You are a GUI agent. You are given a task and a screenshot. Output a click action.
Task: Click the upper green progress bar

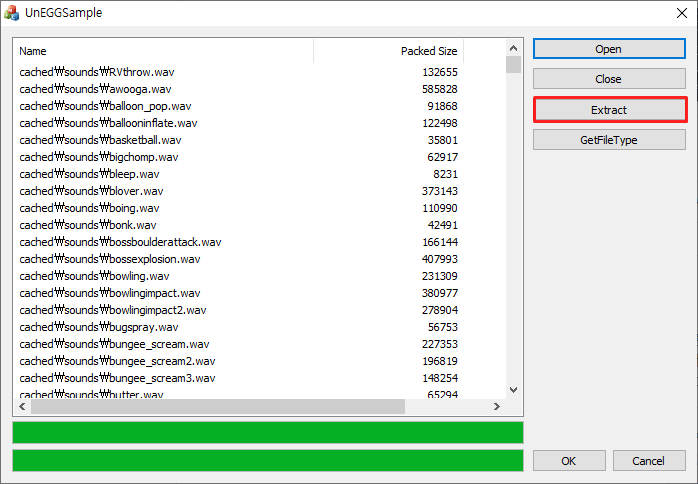tap(268, 432)
